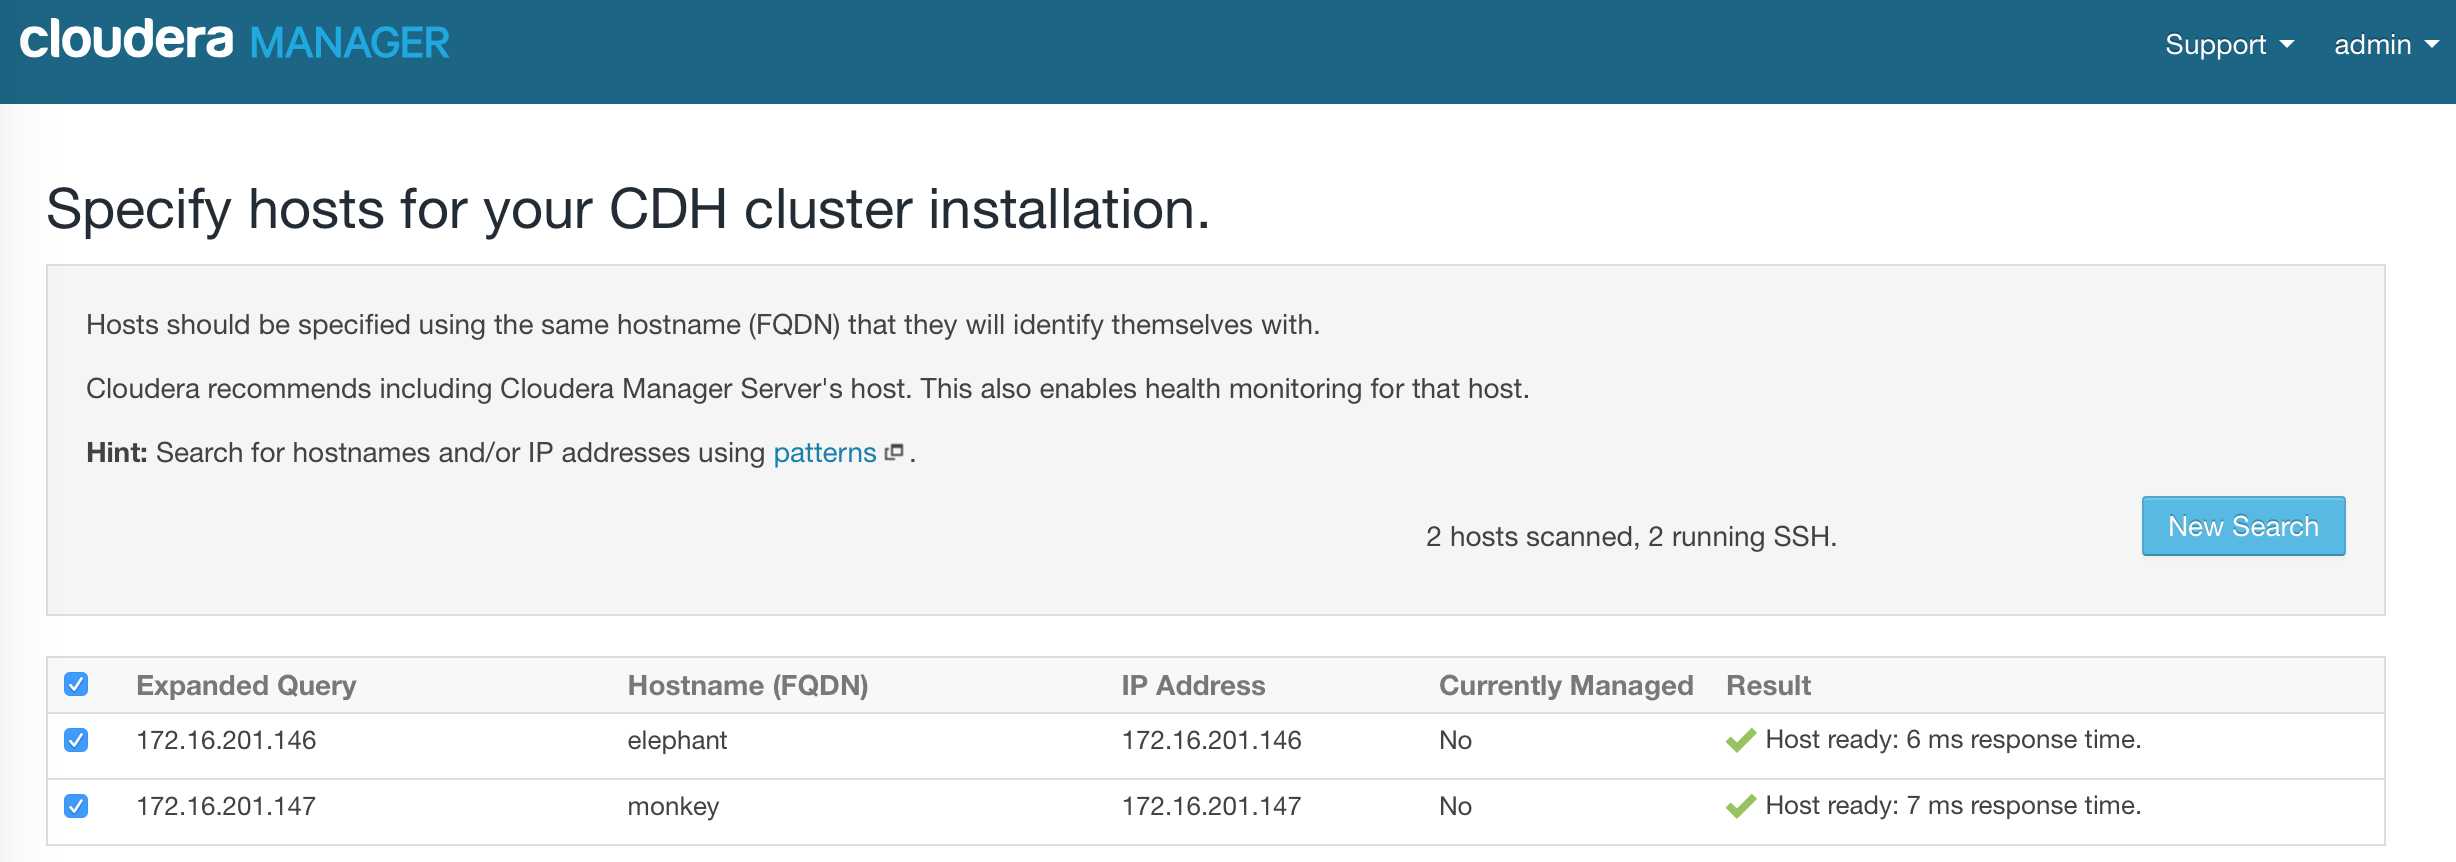Uncheck the elephant host checkbox
2456x862 pixels.
pyautogui.click(x=76, y=740)
